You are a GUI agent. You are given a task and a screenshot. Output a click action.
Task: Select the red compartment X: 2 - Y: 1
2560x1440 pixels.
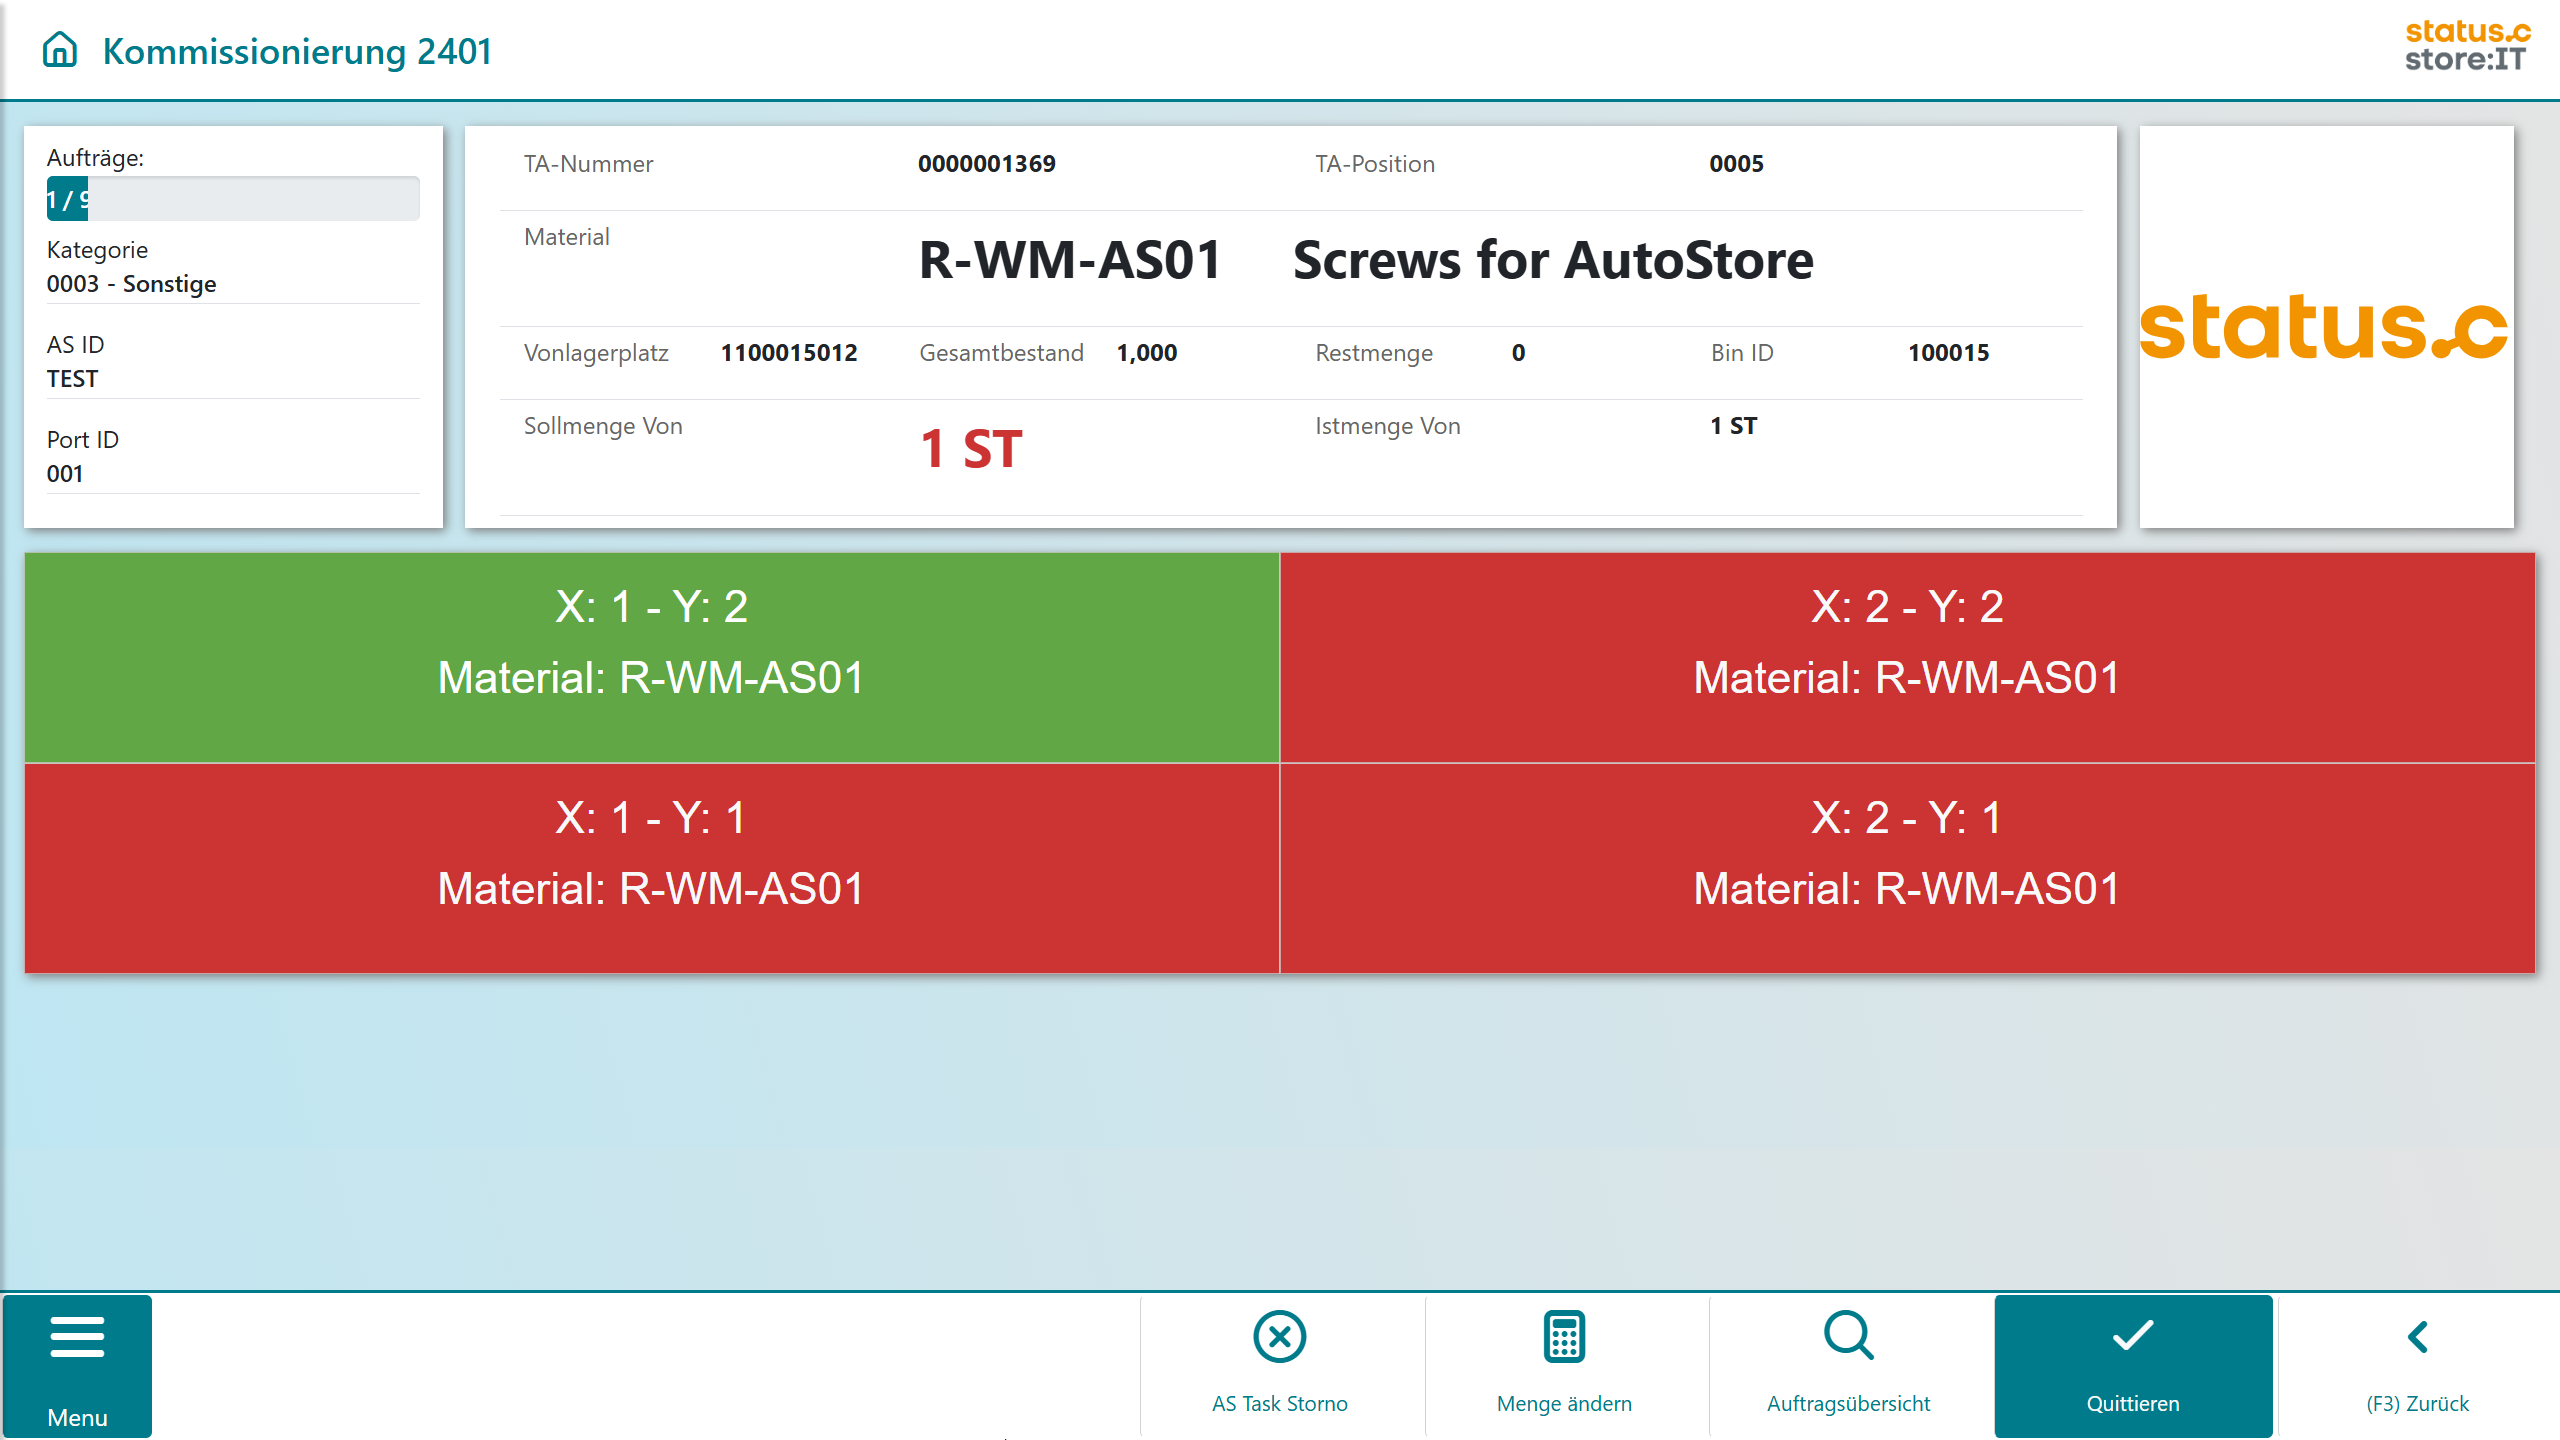tap(1907, 868)
